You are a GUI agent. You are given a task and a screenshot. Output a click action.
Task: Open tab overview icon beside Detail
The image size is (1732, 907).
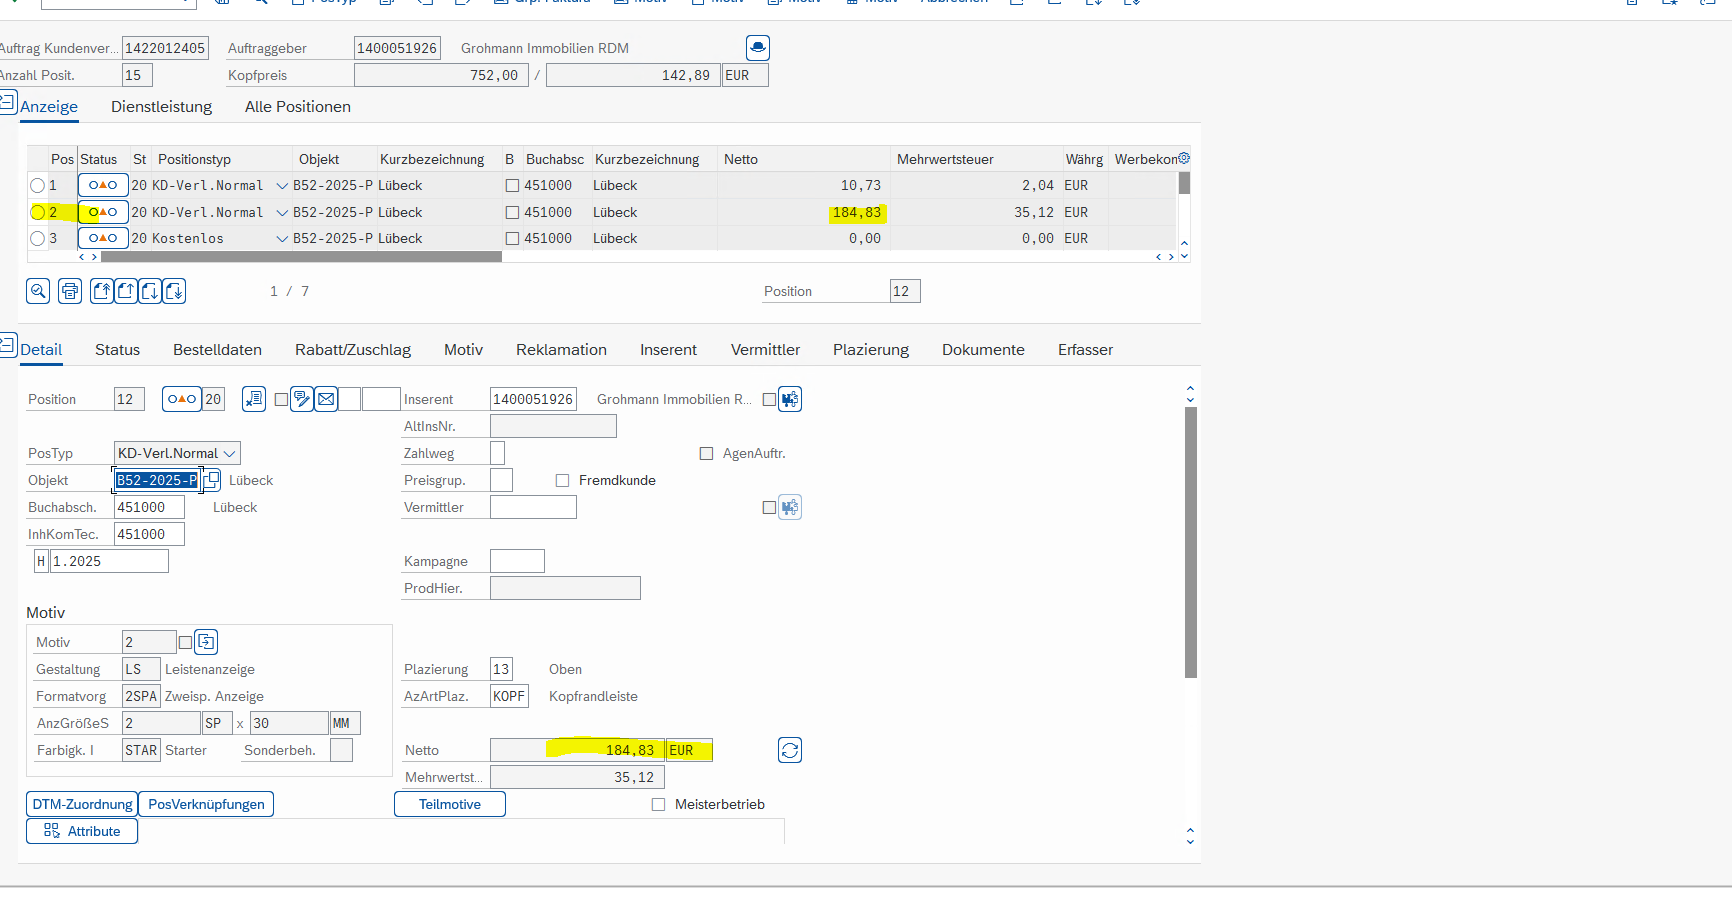(x=8, y=345)
